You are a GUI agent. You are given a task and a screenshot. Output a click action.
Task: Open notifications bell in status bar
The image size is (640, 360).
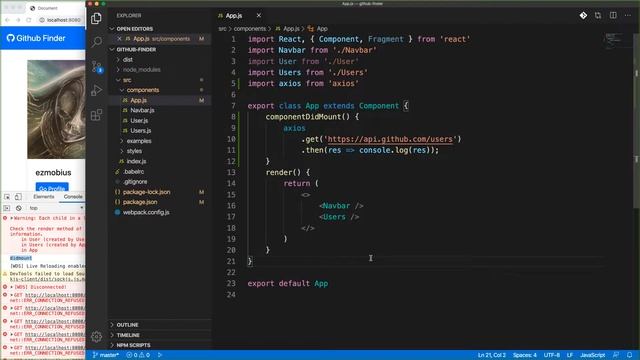[630, 355]
